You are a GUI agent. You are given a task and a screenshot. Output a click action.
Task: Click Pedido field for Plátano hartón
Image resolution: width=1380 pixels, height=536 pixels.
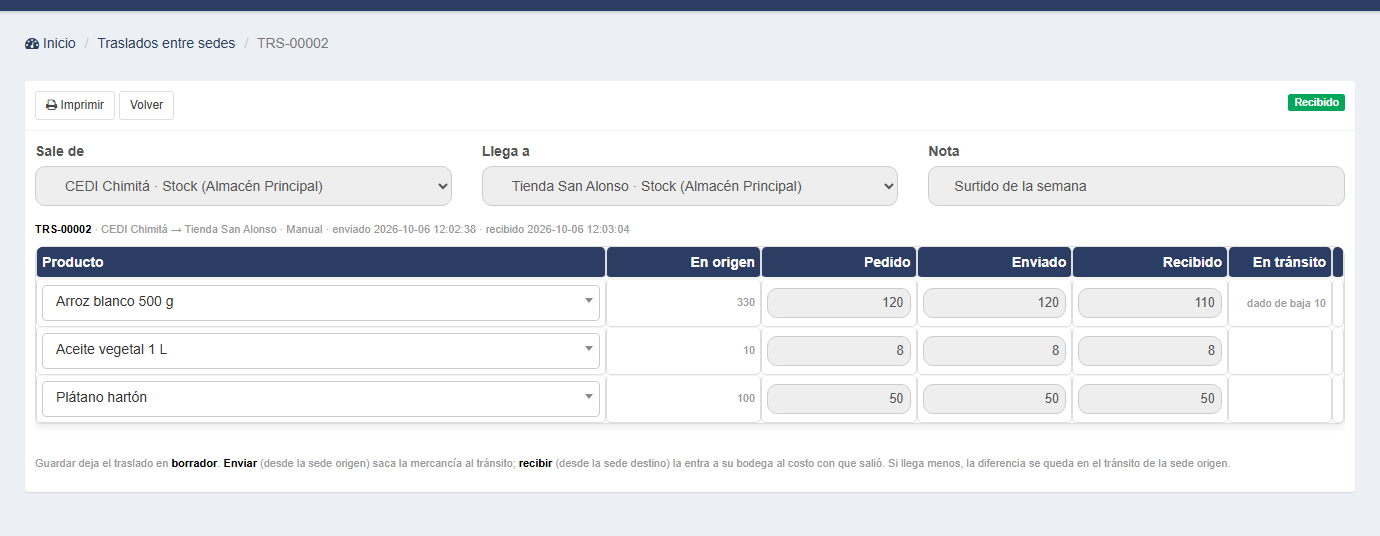click(839, 398)
